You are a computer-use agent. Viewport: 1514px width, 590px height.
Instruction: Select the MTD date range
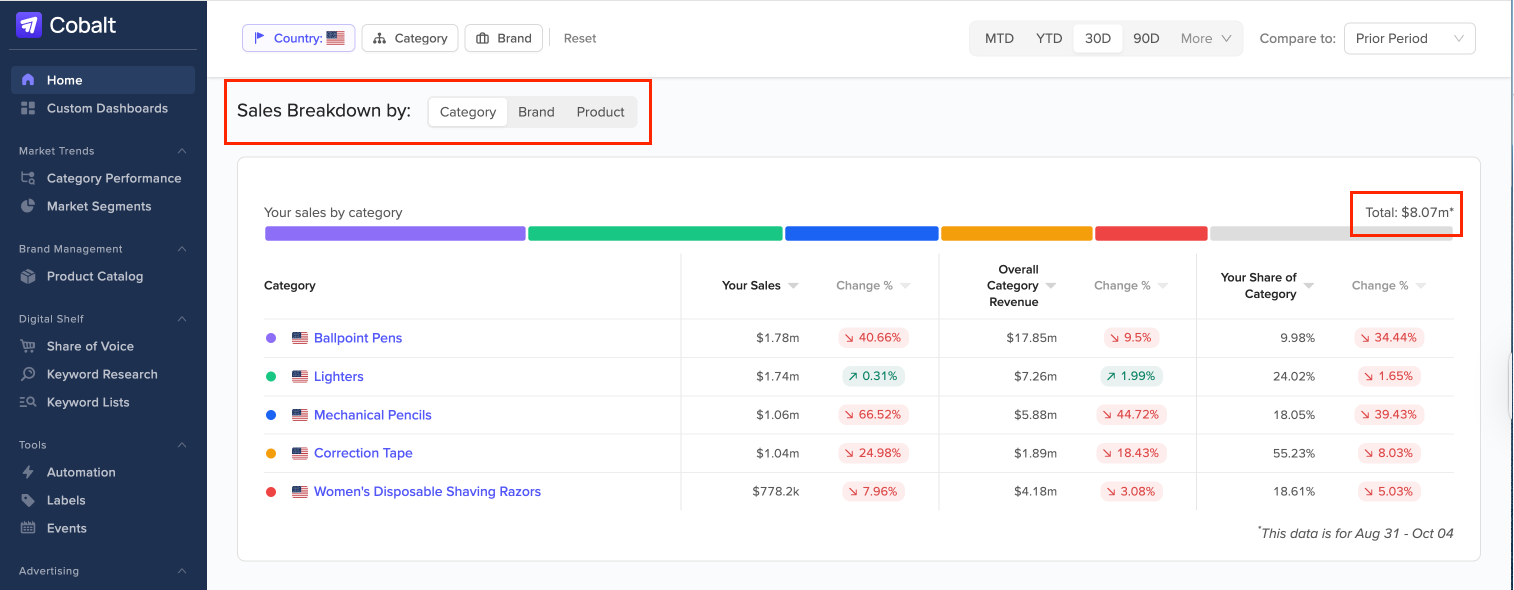999,38
